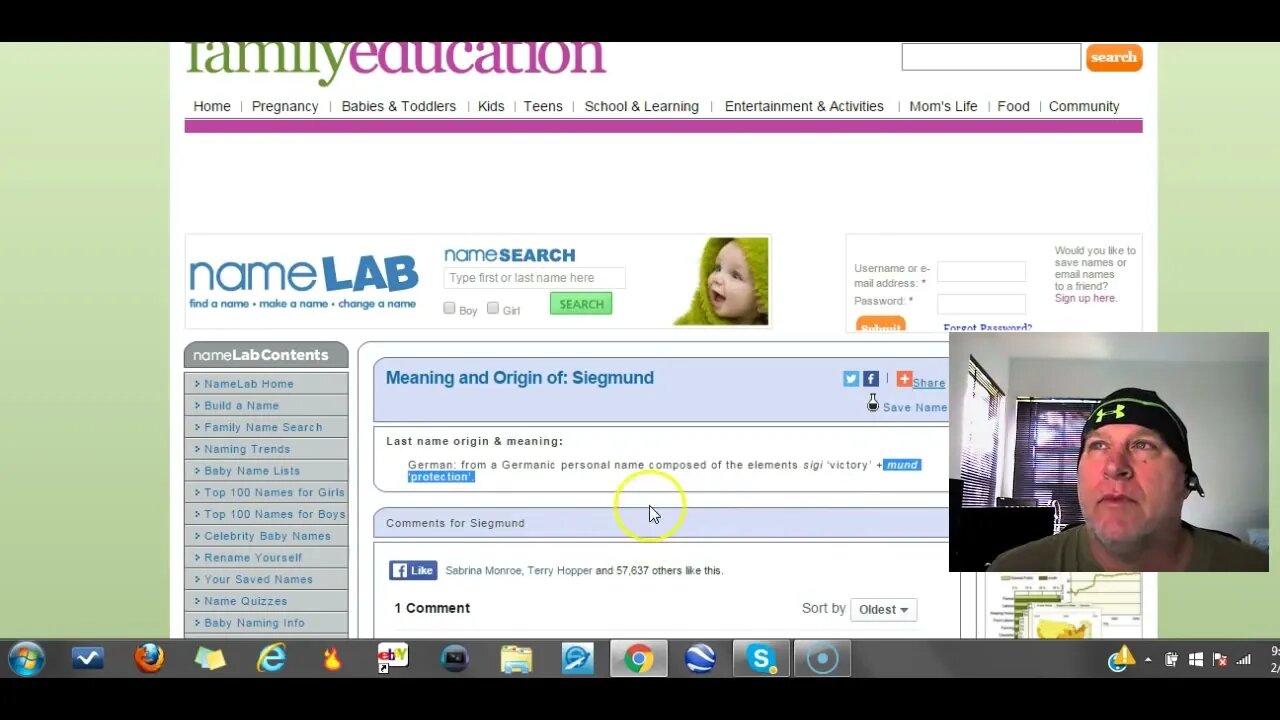This screenshot has height=720, width=1280.
Task: Open the dark monitor taskbar icon
Action: pyautogui.click(x=455, y=658)
